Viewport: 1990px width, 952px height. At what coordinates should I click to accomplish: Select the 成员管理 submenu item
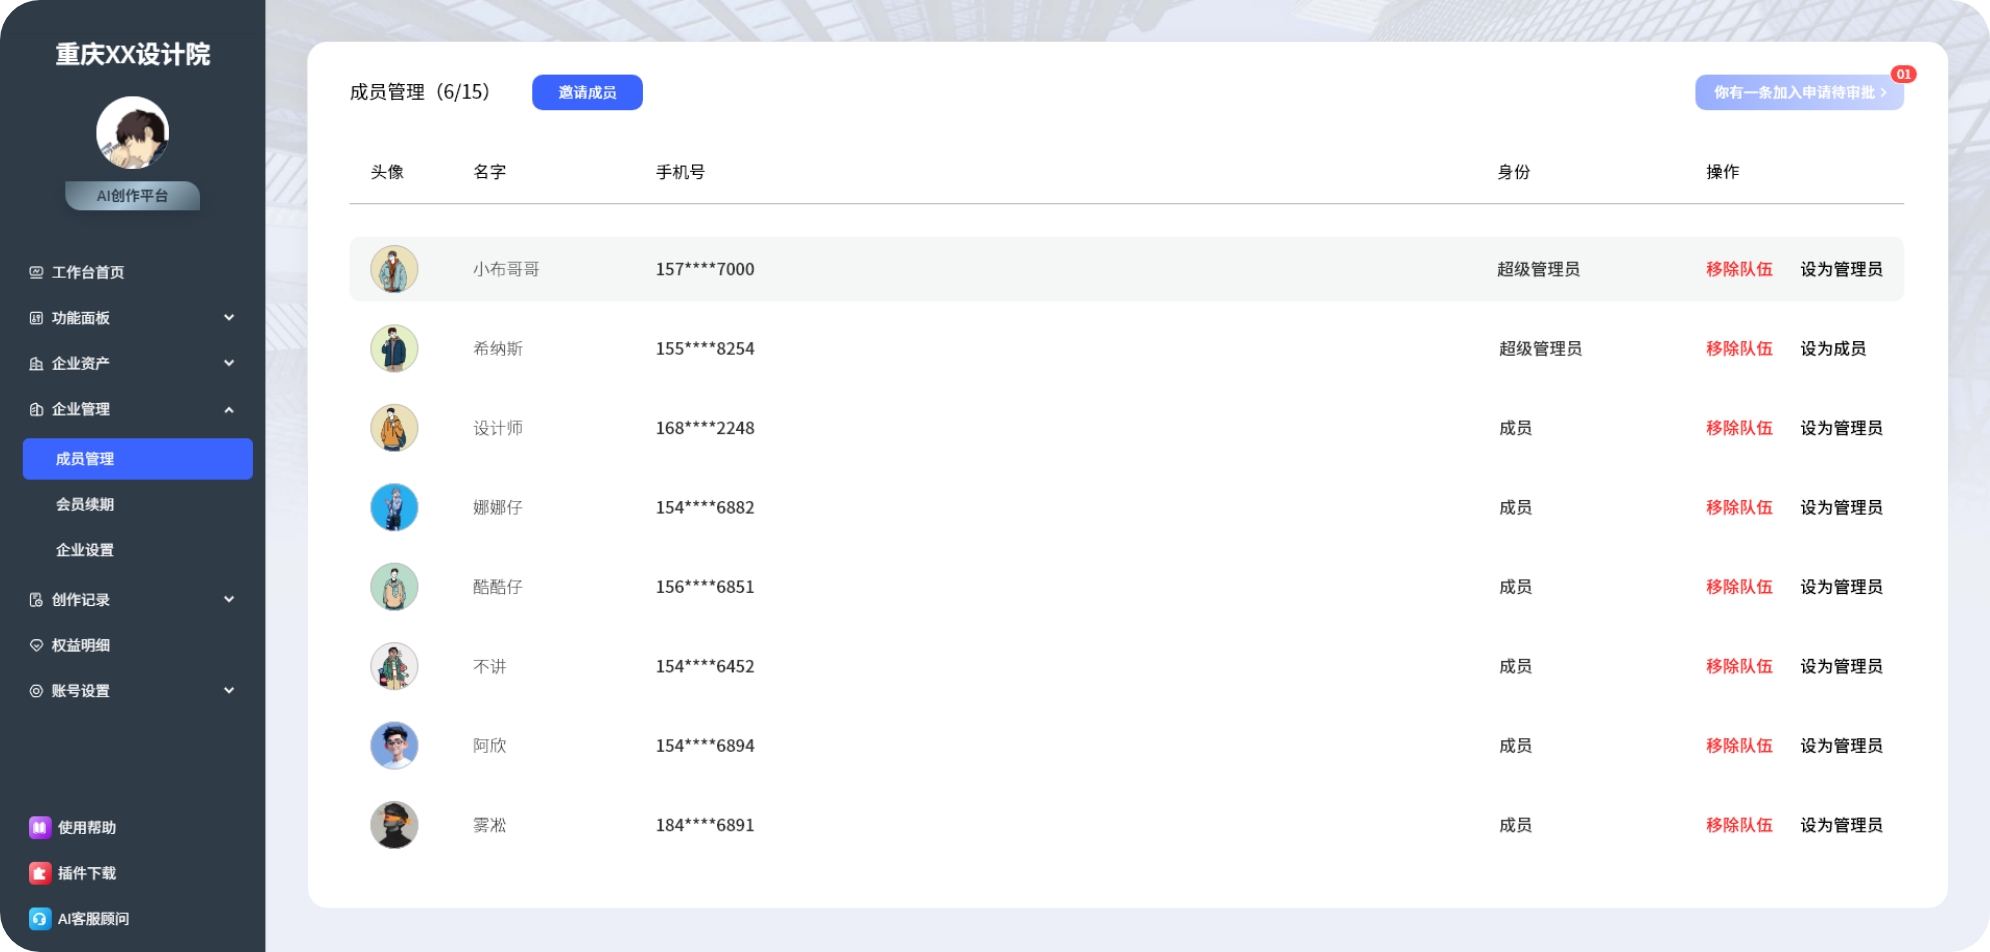[x=137, y=459]
